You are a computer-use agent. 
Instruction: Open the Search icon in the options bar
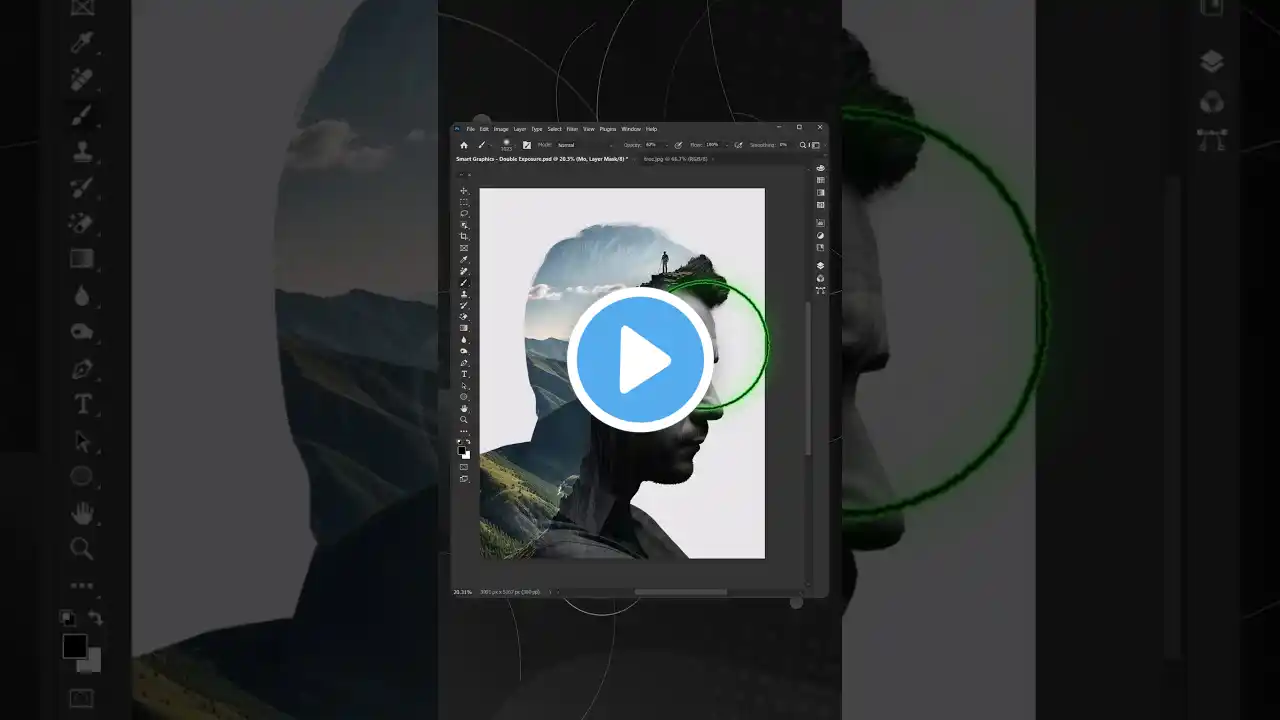(803, 145)
